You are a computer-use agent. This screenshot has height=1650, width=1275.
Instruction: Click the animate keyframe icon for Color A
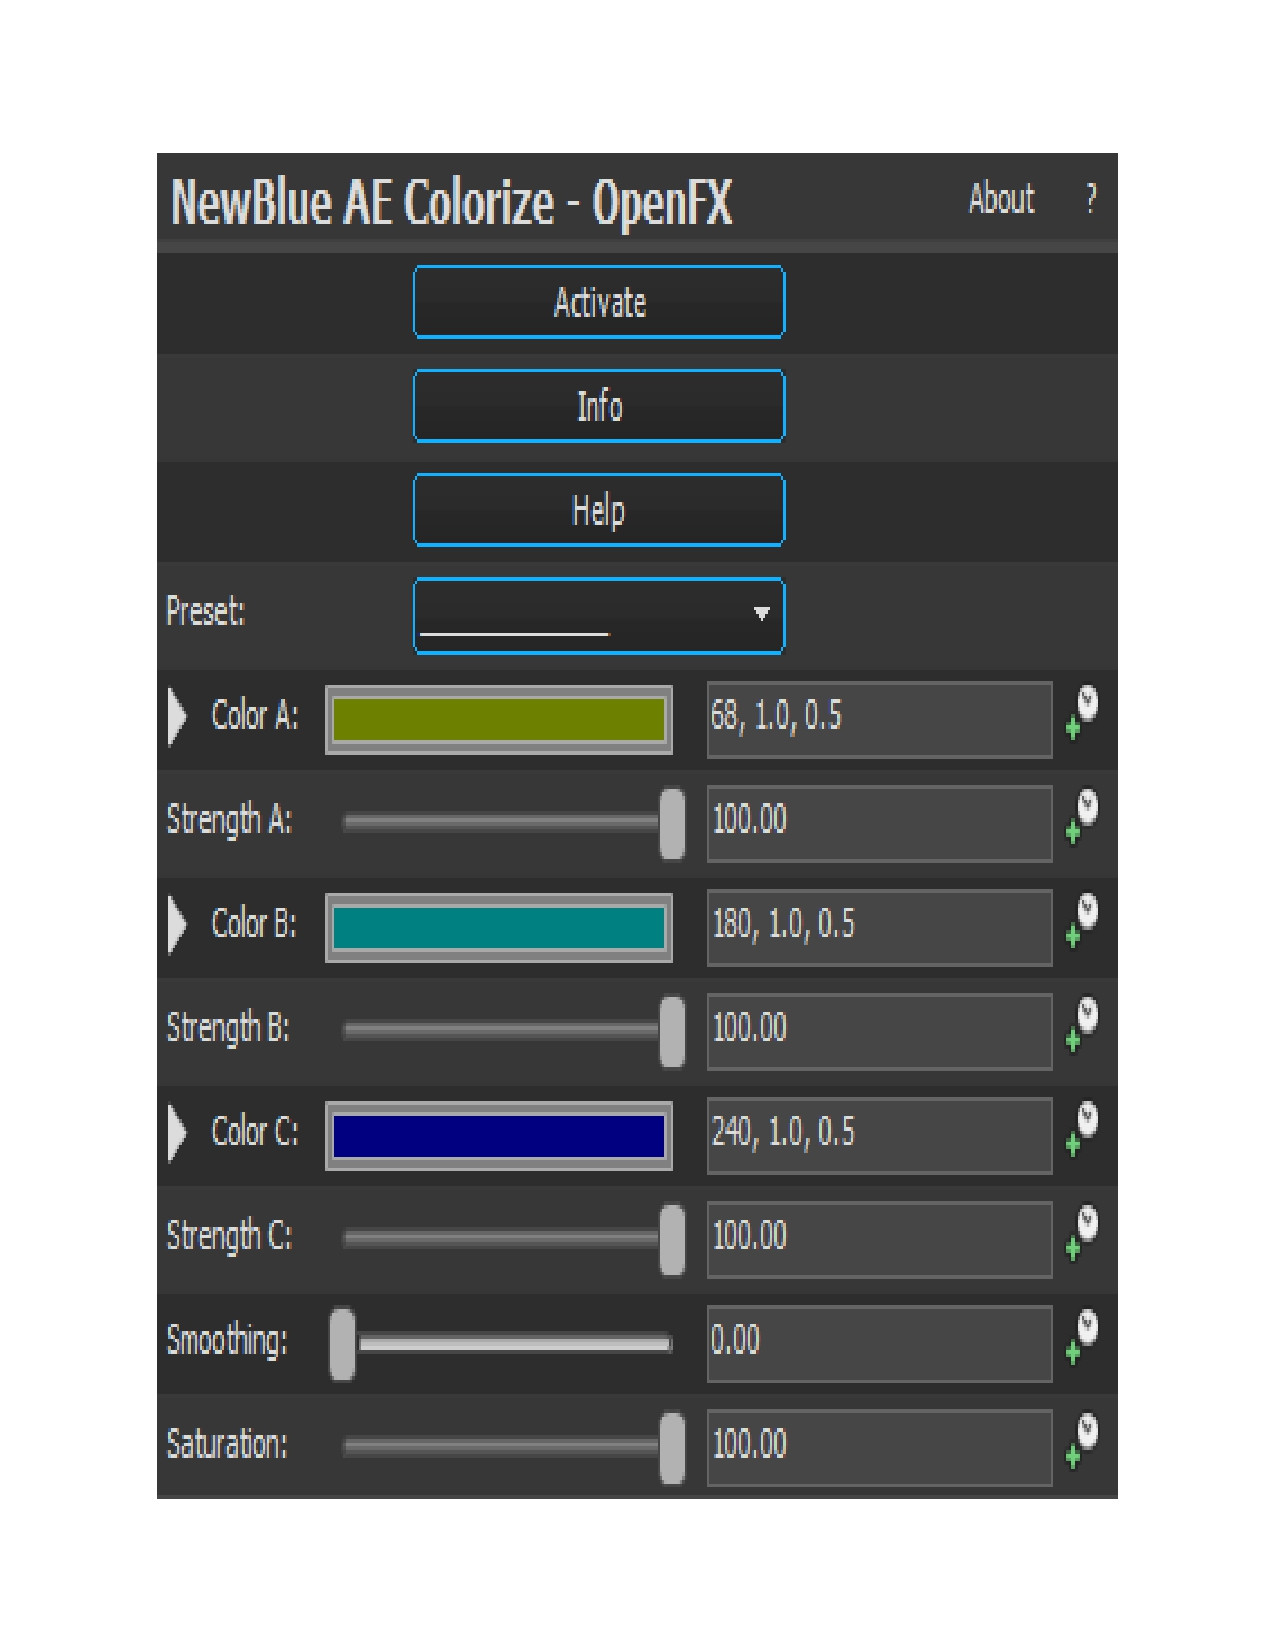click(1082, 713)
